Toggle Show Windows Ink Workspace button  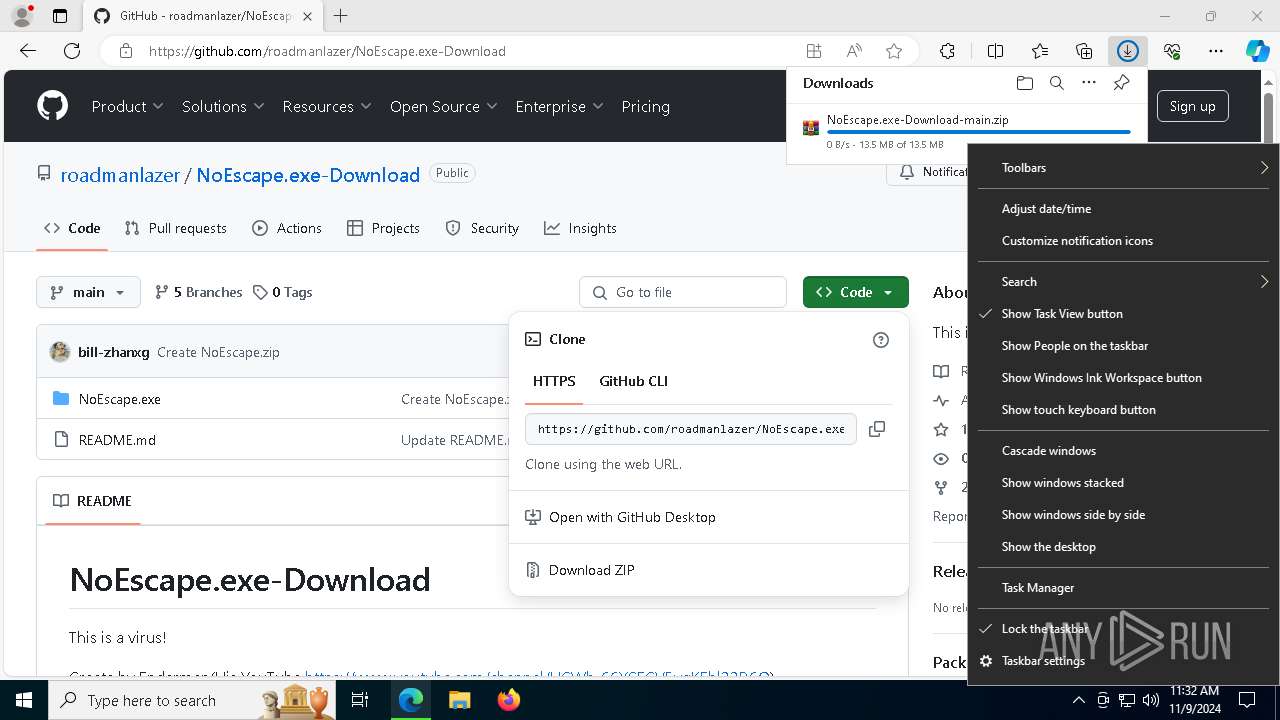[x=1123, y=378]
